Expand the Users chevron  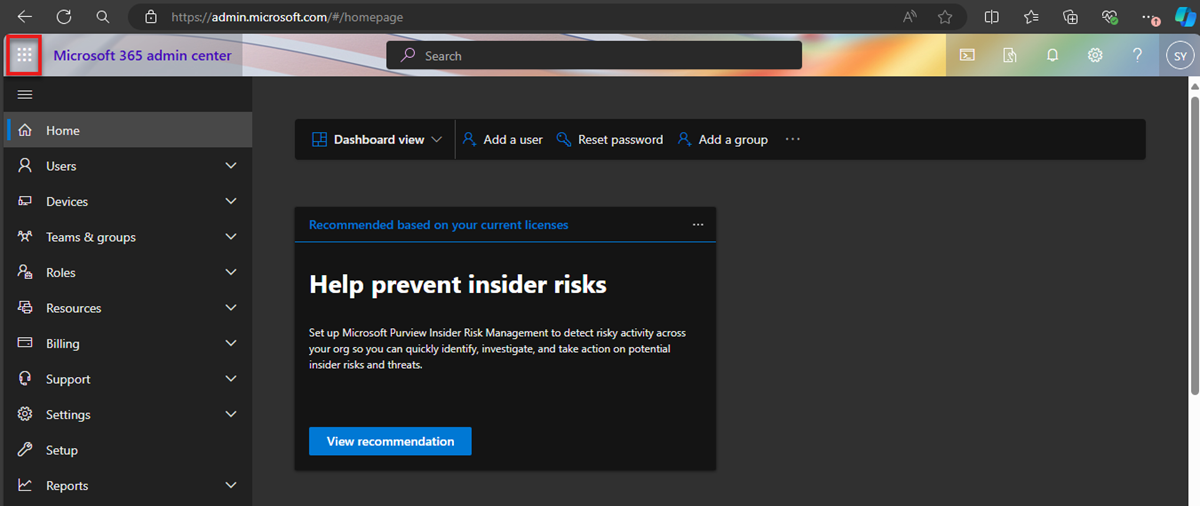click(x=231, y=166)
